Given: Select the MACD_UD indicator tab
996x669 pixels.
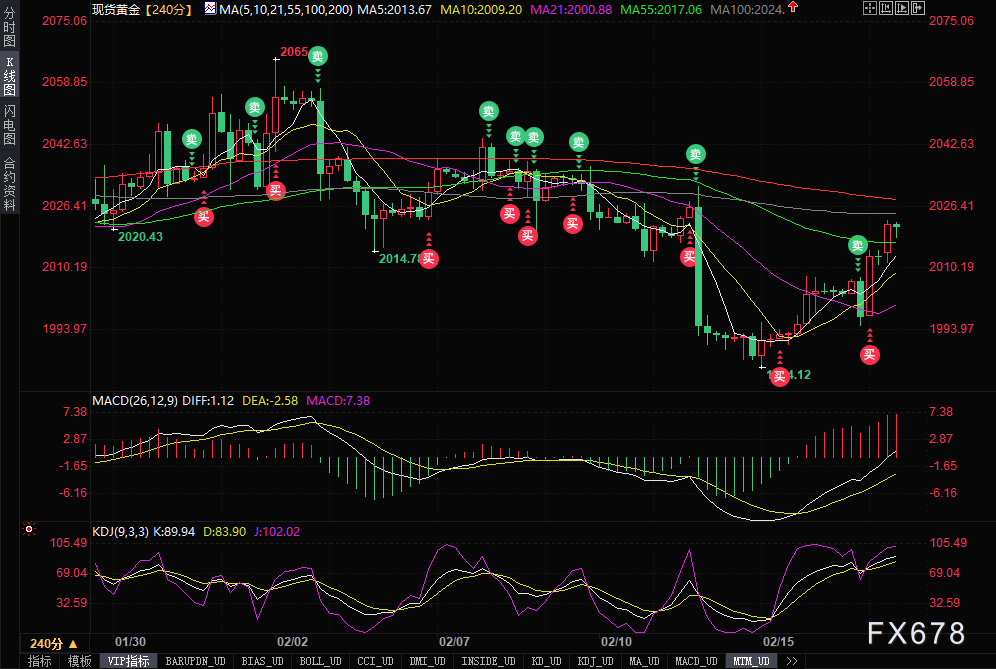Looking at the screenshot, I should click(x=696, y=661).
